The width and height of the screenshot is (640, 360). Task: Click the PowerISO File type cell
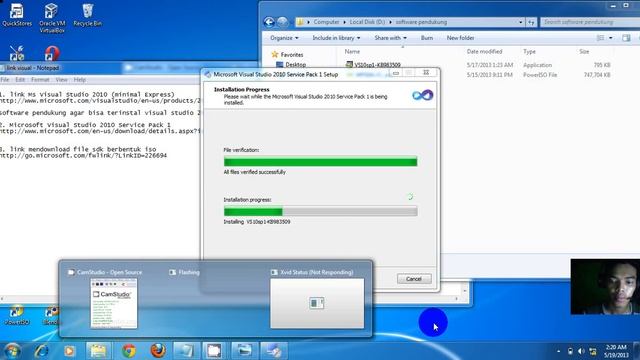click(540, 75)
